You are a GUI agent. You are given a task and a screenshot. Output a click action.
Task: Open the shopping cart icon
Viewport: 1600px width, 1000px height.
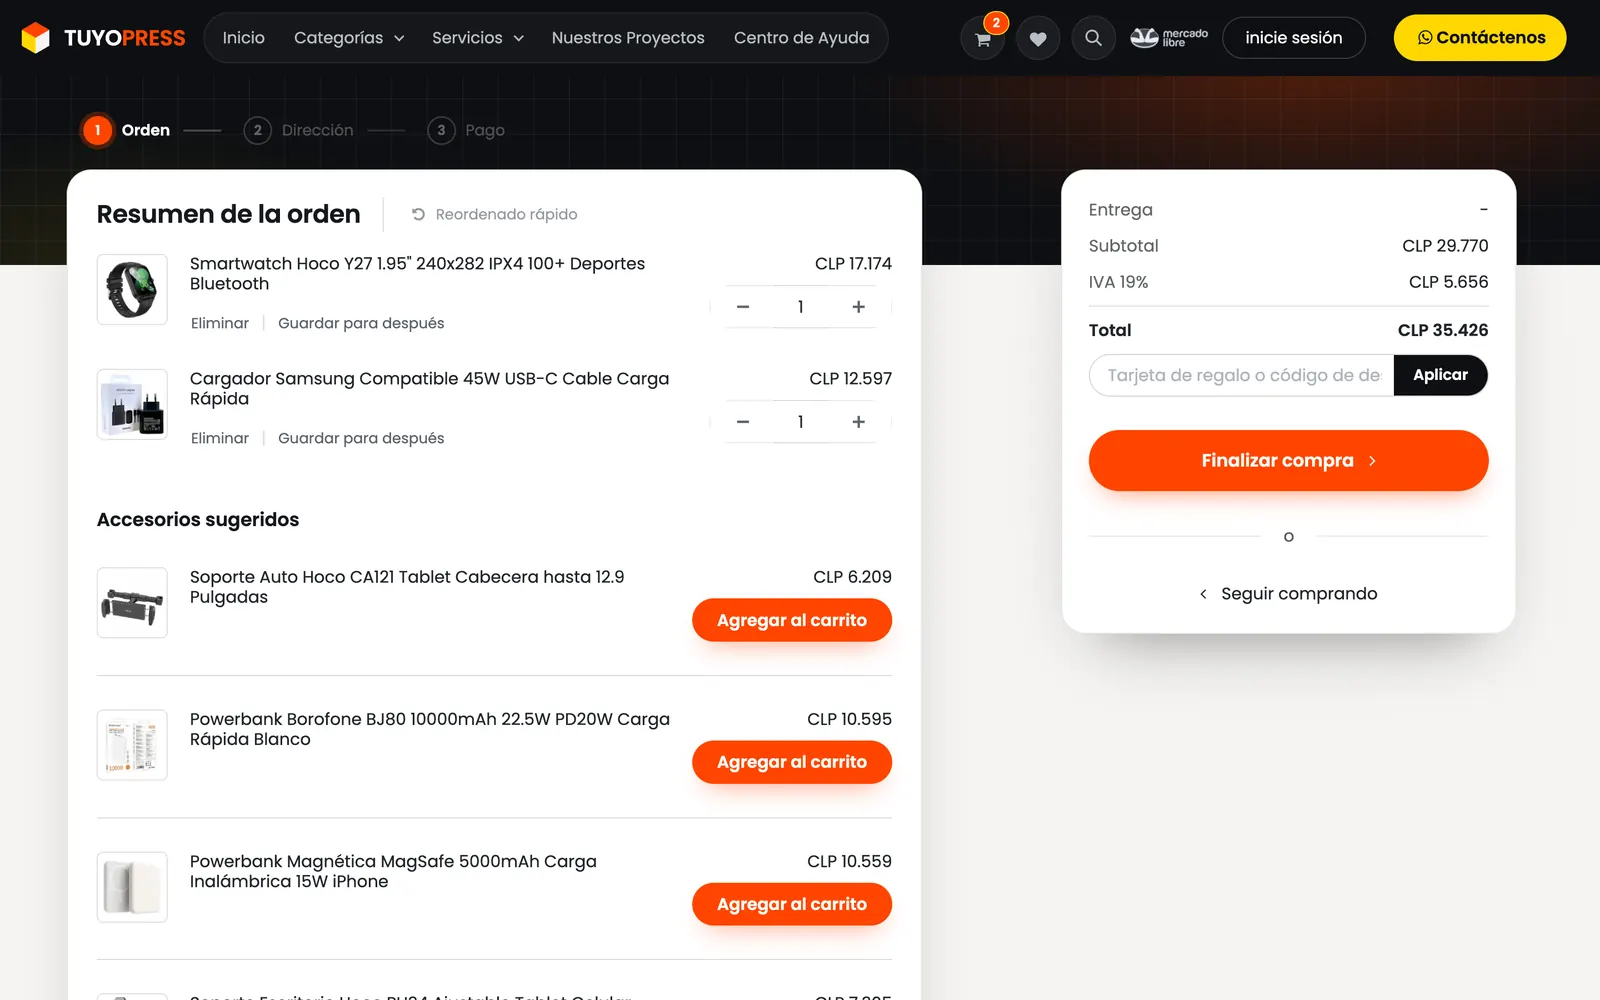tap(982, 39)
